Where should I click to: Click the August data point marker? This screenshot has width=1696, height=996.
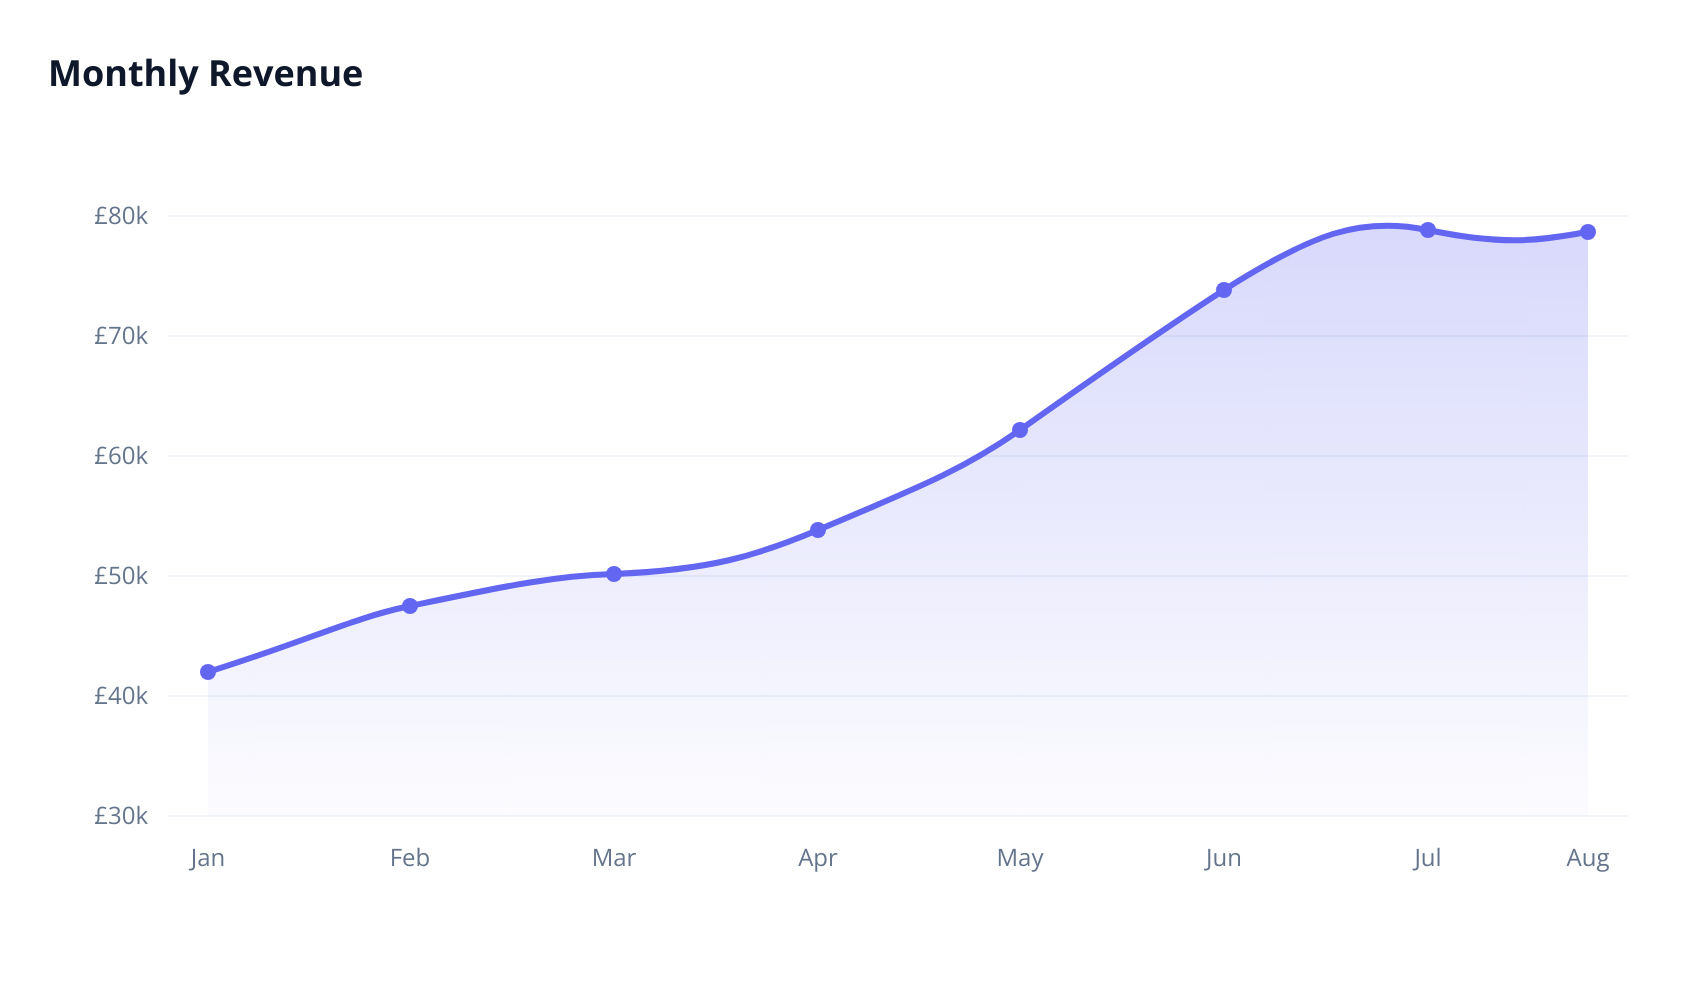pyautogui.click(x=1588, y=232)
